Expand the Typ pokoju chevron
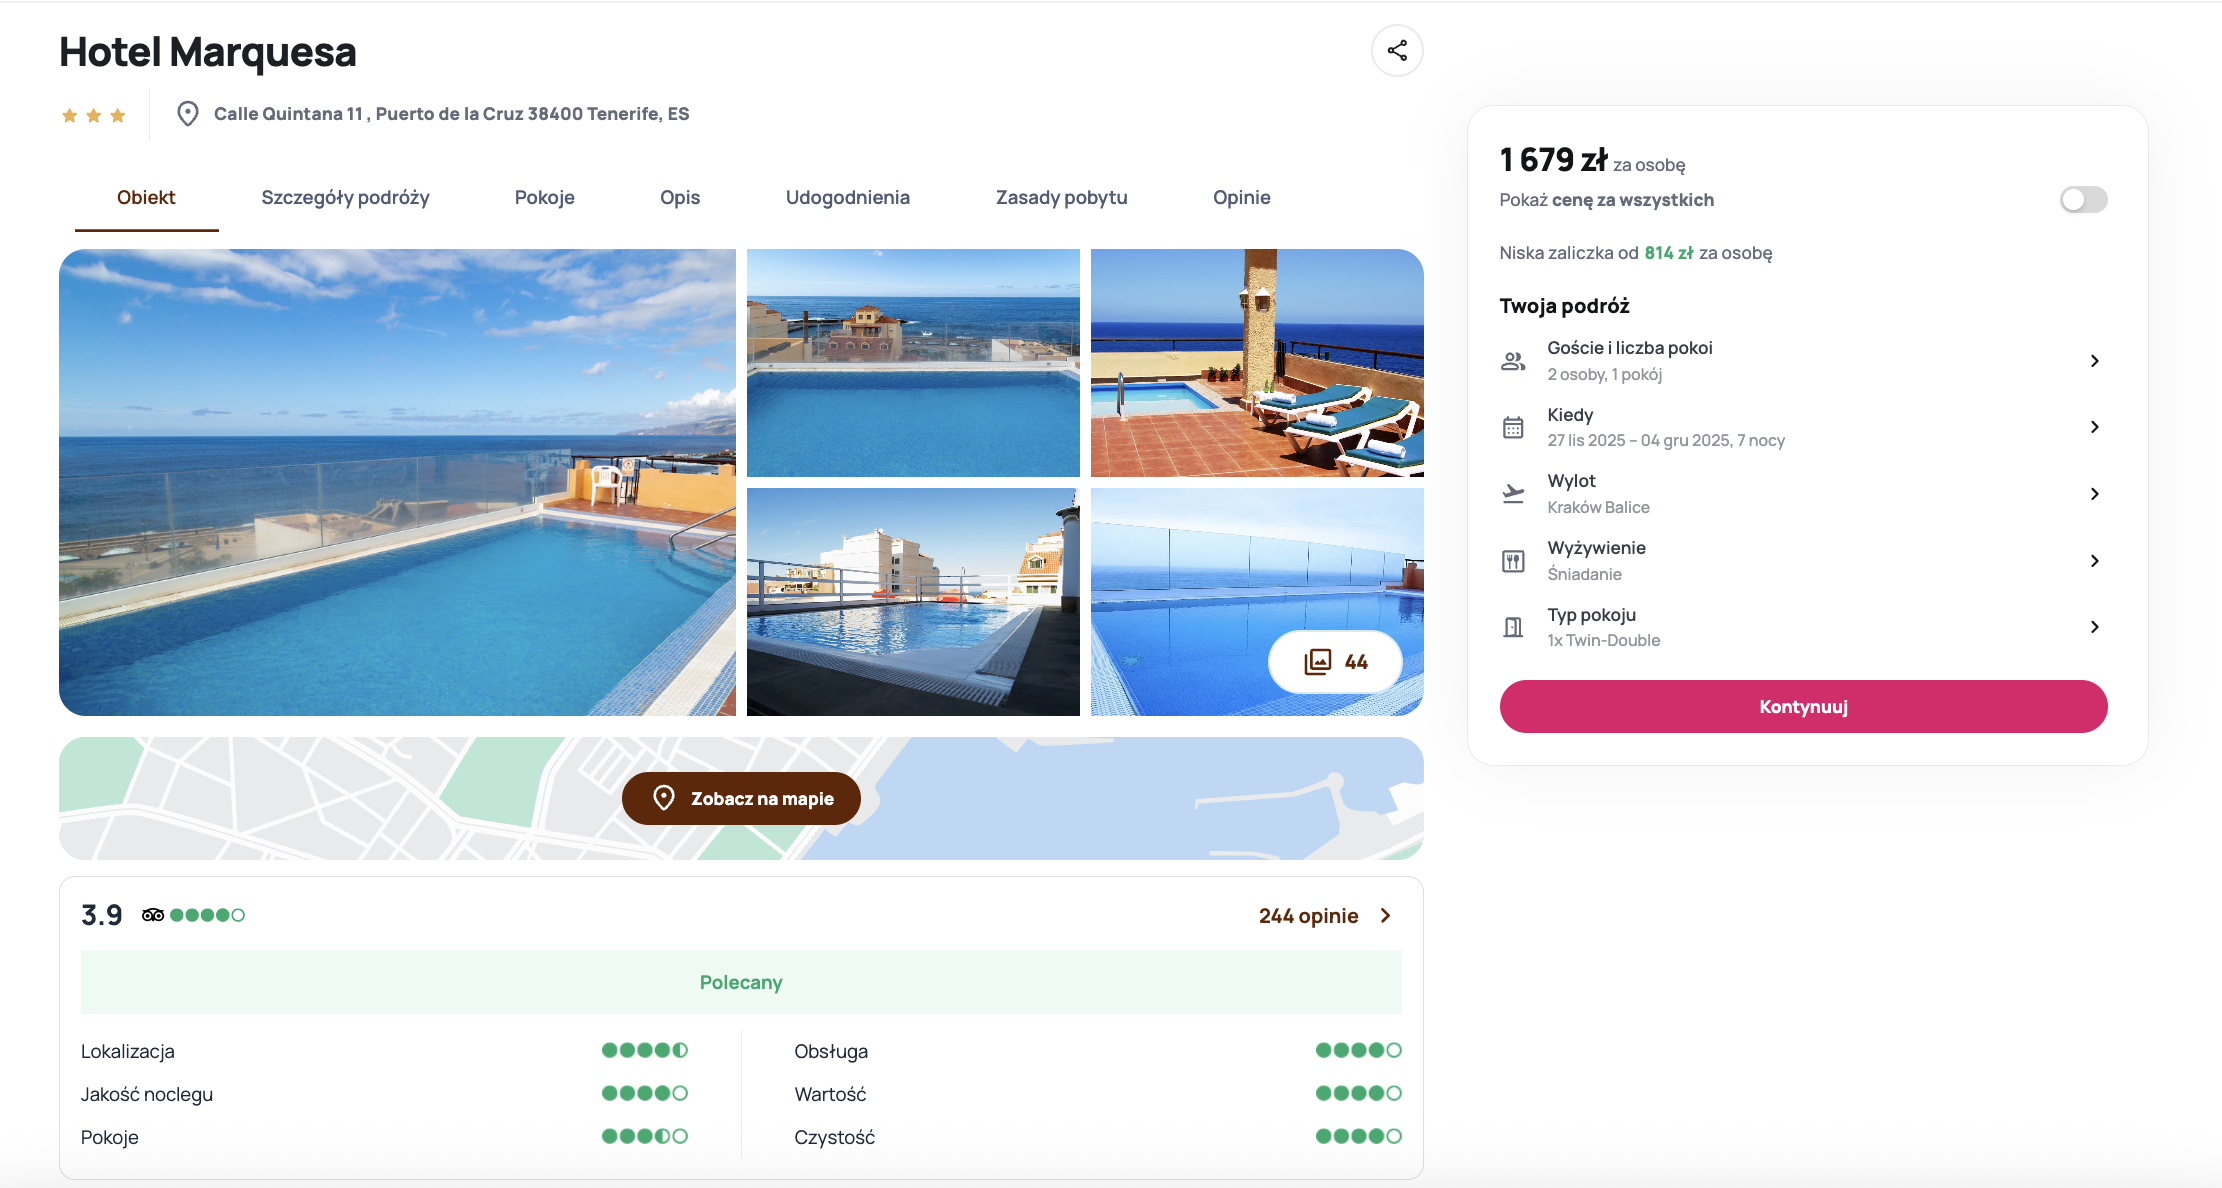The width and height of the screenshot is (2222, 1188). (x=2094, y=627)
